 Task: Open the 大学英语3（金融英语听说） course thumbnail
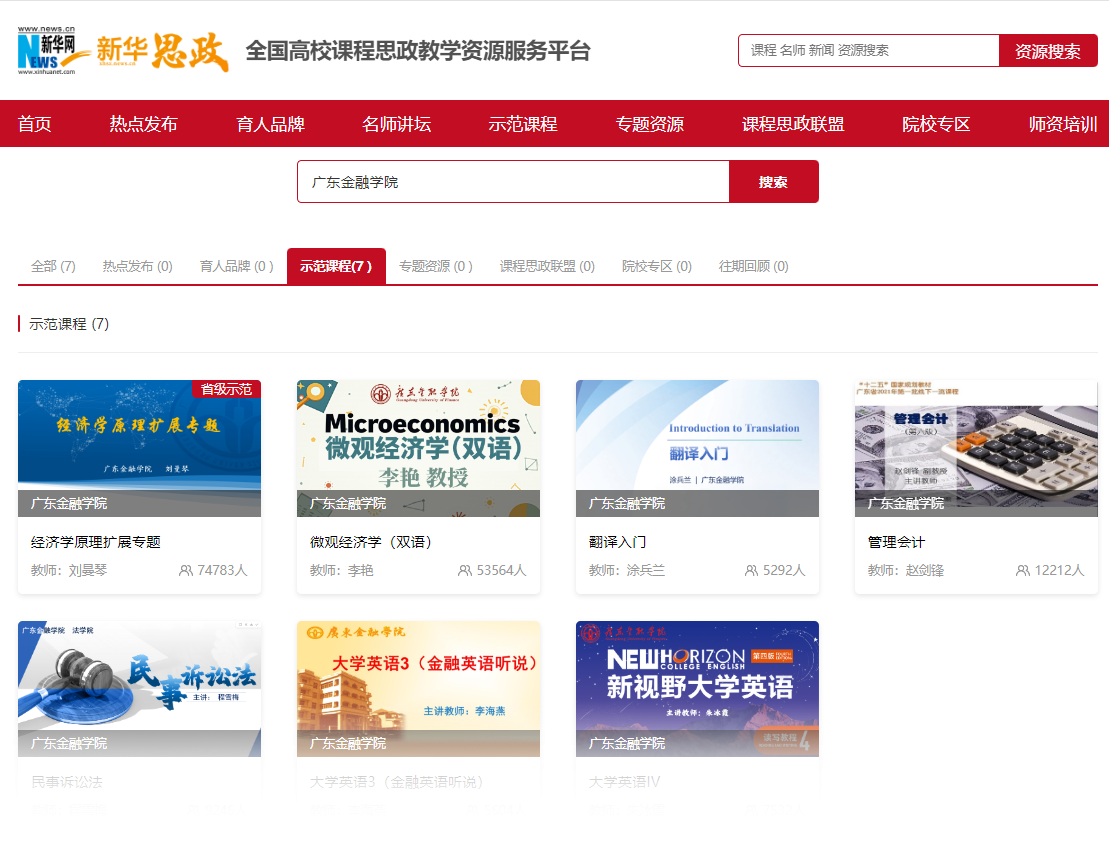pyautogui.click(x=418, y=689)
